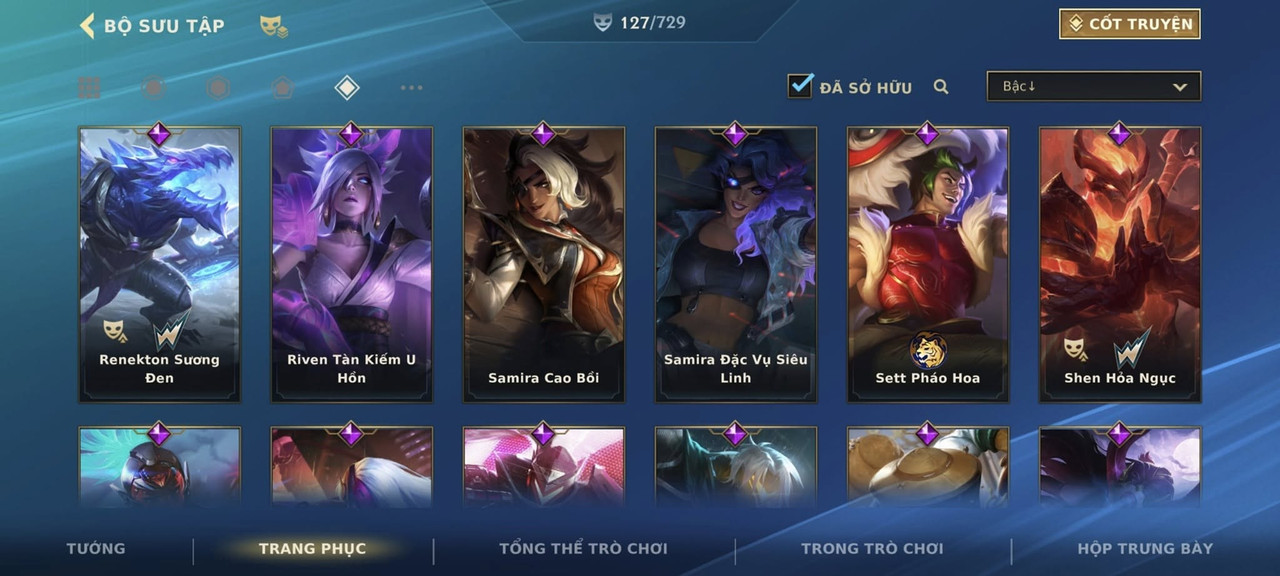The image size is (1280, 576).
Task: Switch to the Tướng tab
Action: pyautogui.click(x=96, y=548)
